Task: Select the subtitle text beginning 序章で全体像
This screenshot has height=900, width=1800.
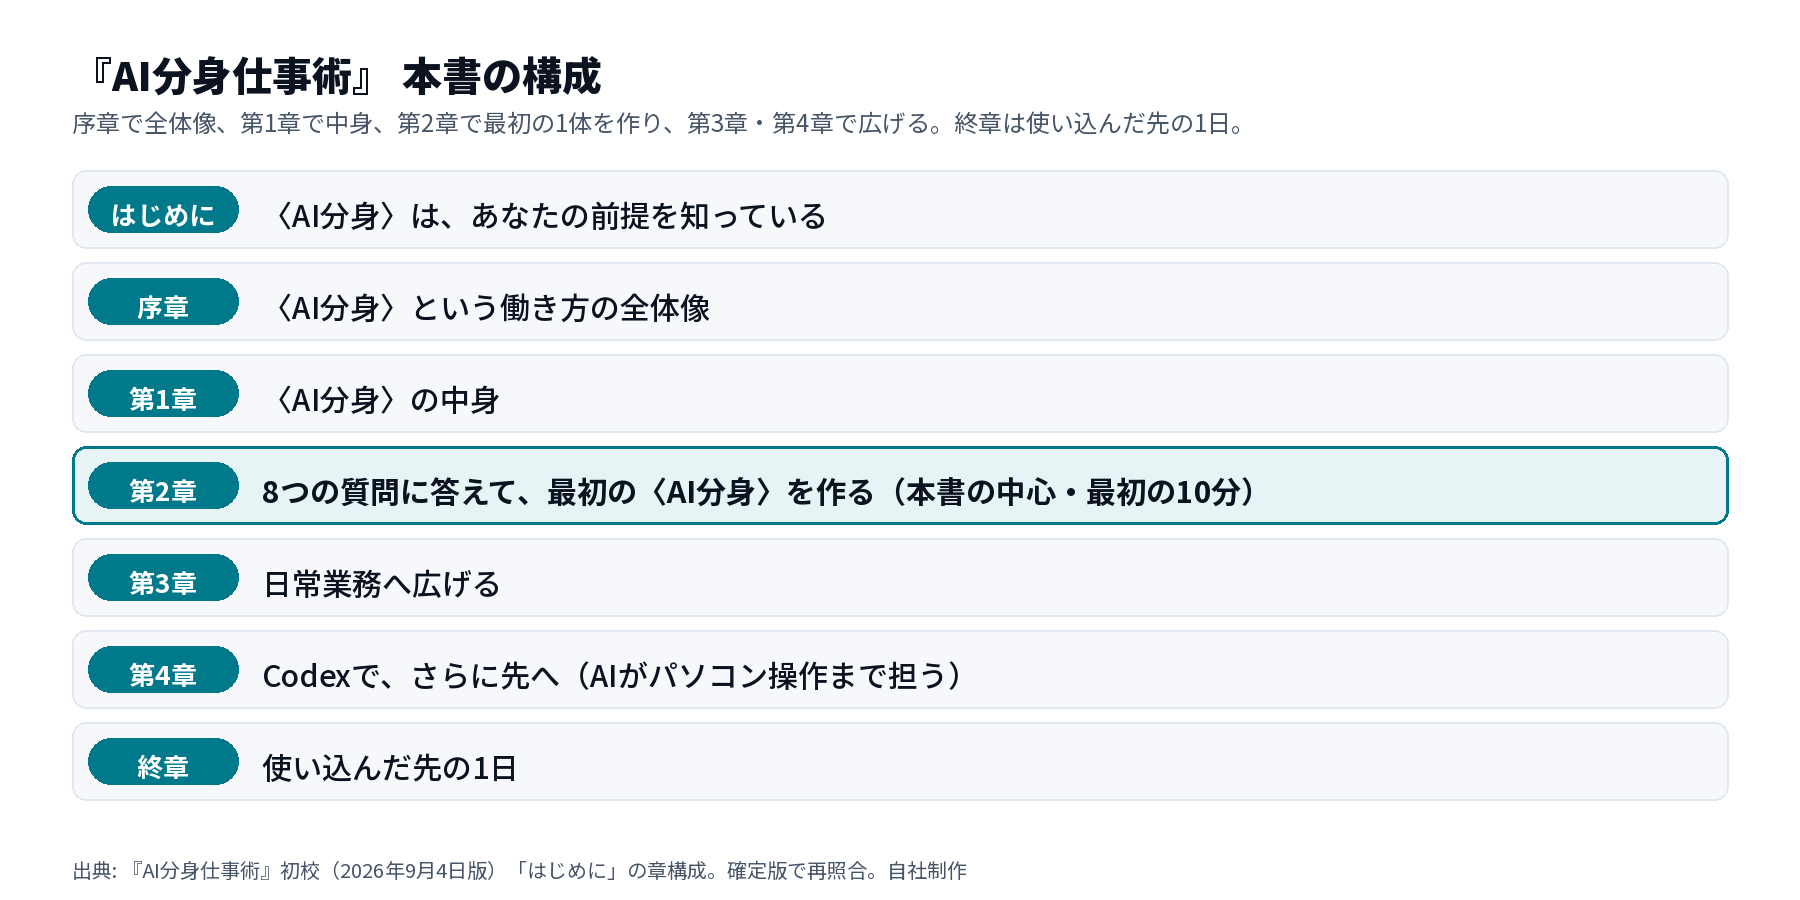Action: [660, 123]
